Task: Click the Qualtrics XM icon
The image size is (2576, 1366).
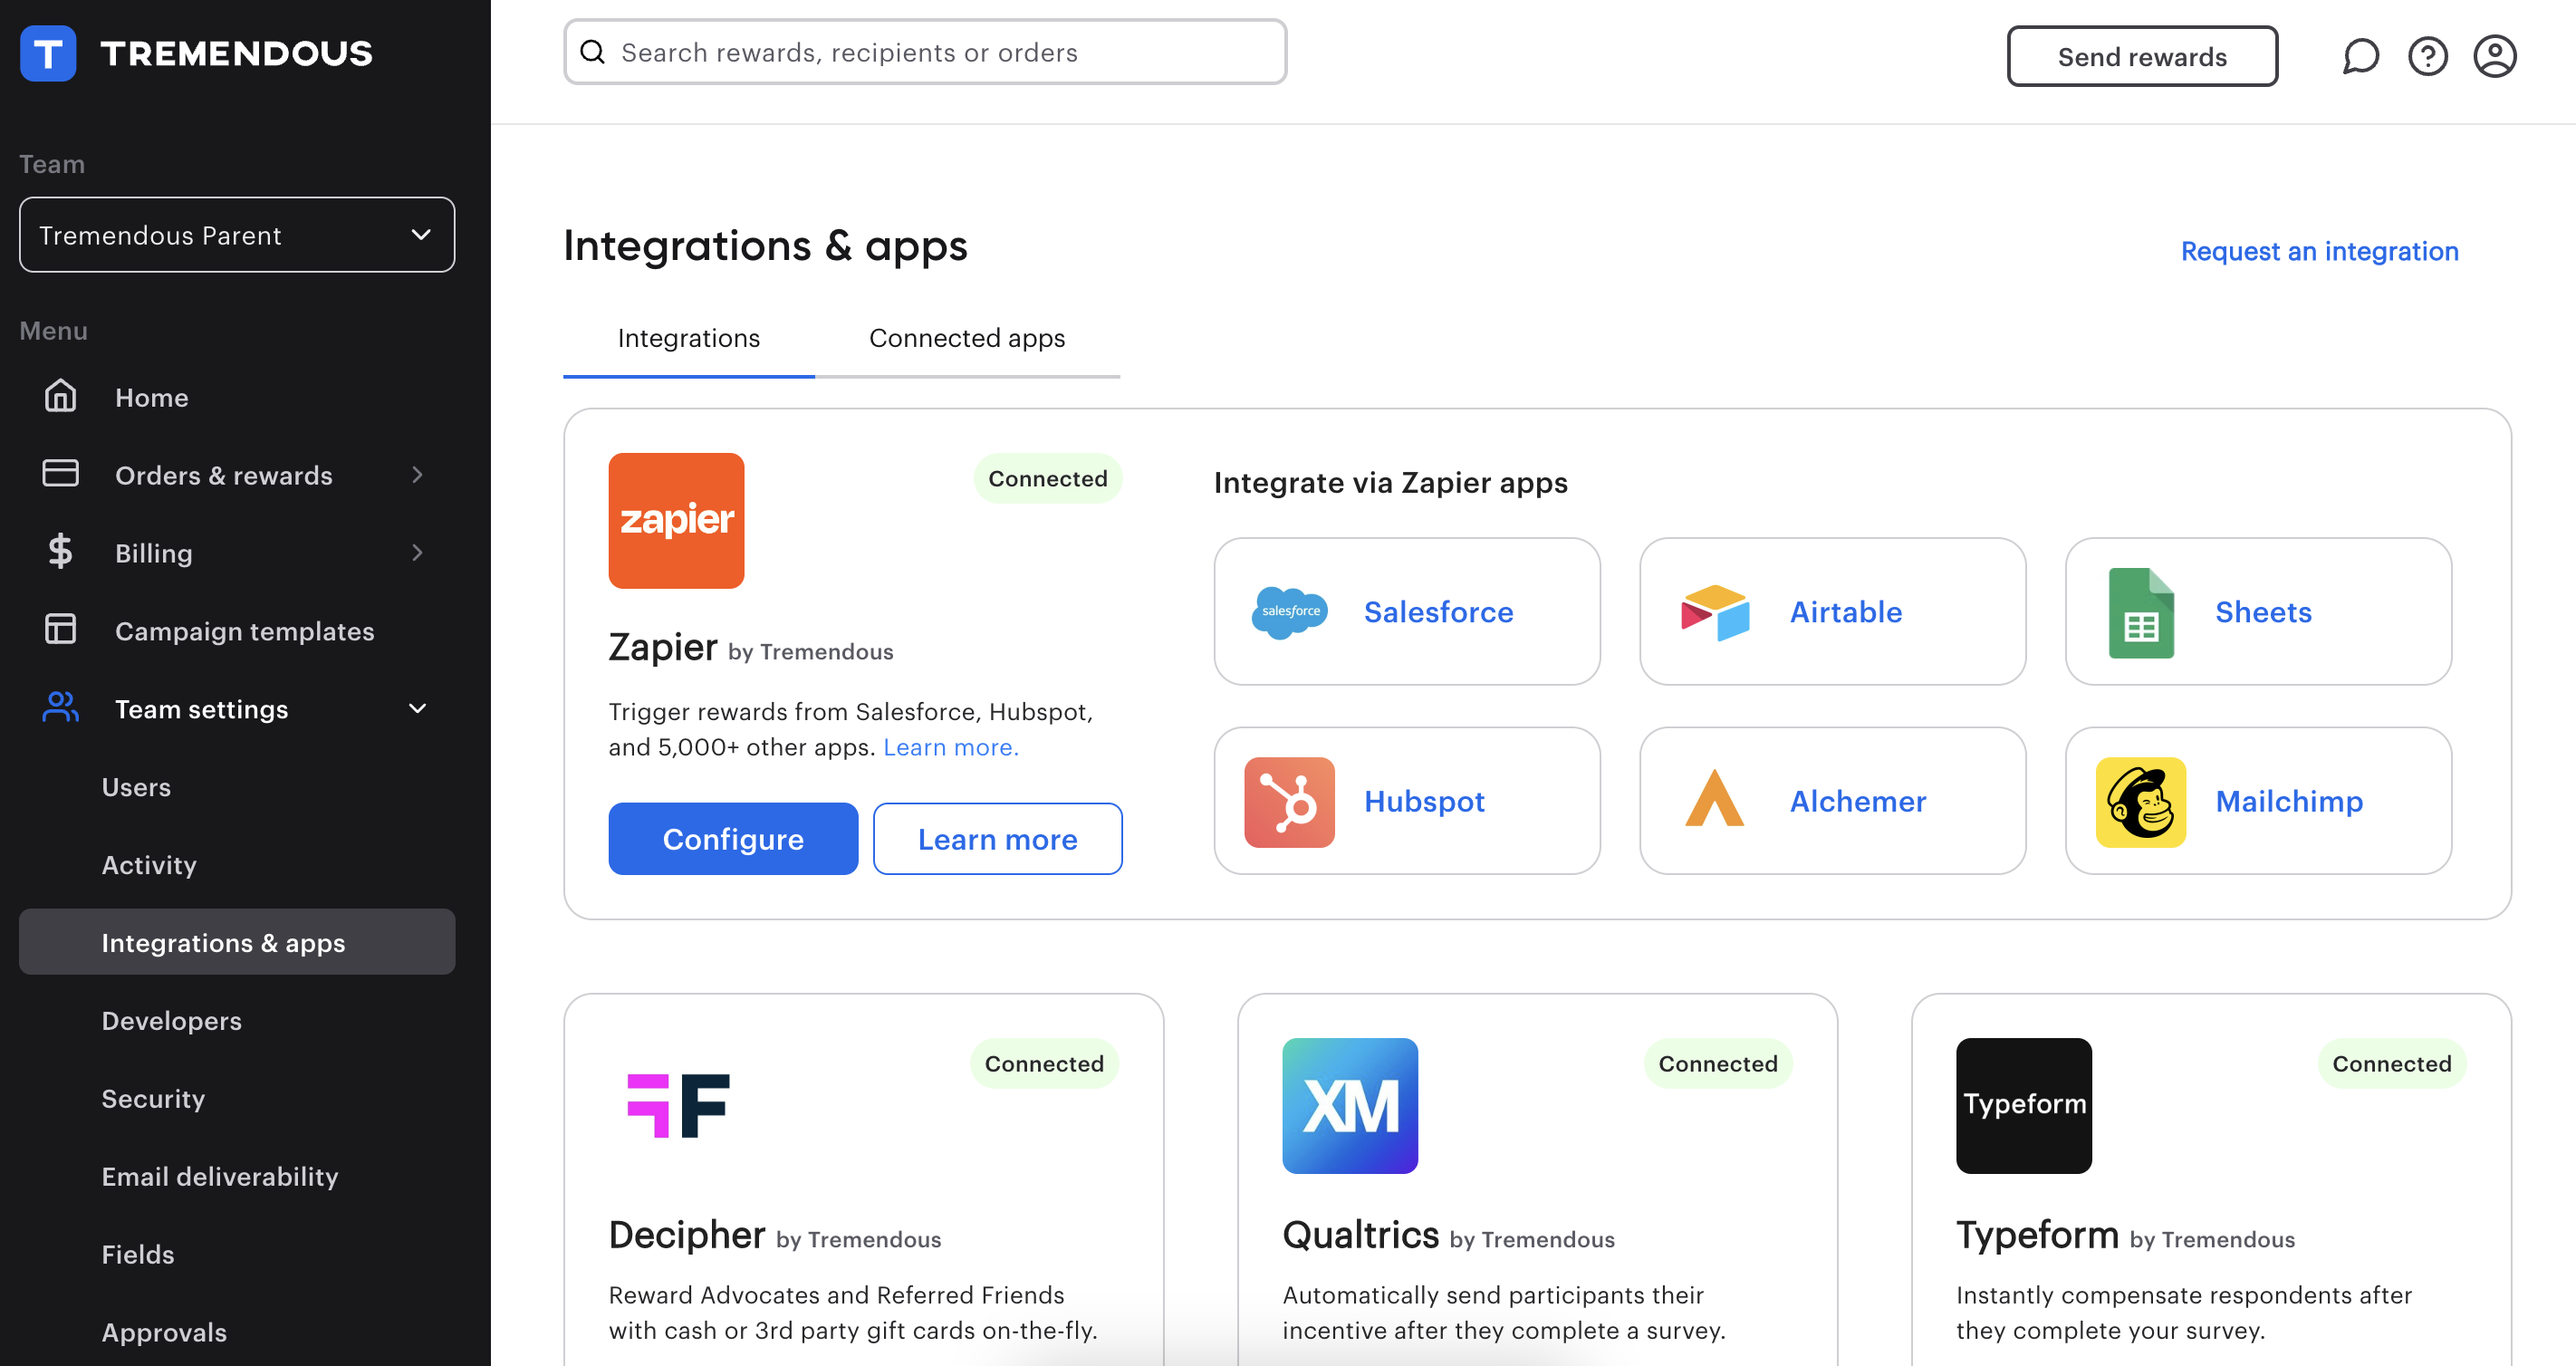Action: tap(1350, 1105)
